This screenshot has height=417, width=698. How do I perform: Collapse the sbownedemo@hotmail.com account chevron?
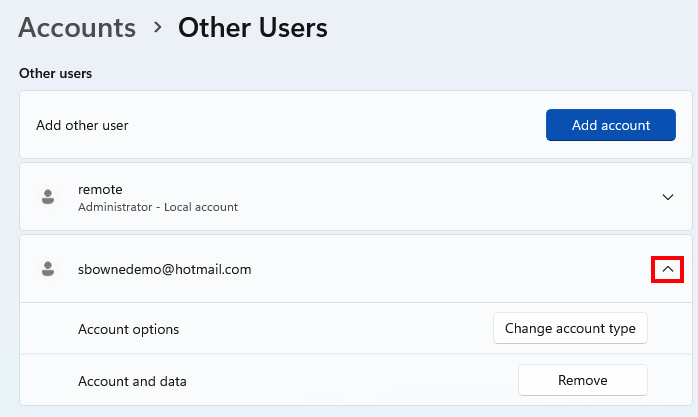(668, 269)
